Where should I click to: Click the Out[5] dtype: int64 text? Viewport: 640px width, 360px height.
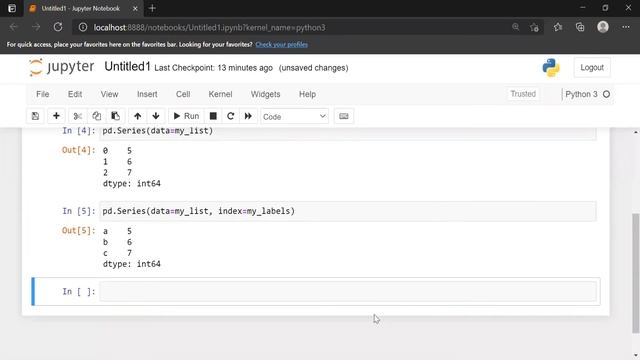tap(131, 264)
